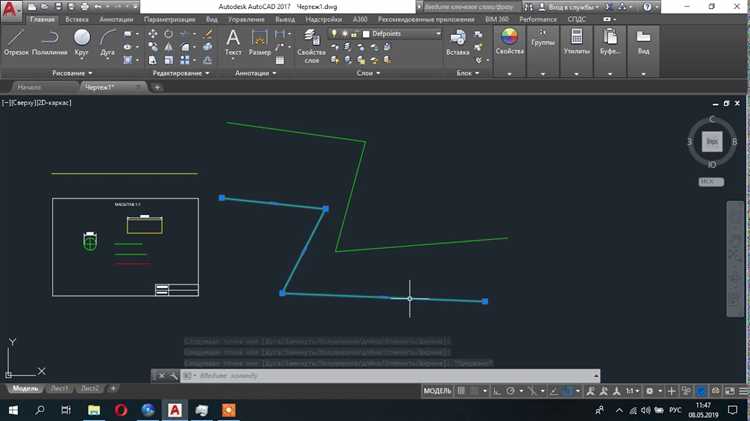The width and height of the screenshot is (750, 421).
Task: Expand the Рисование panel
Action: [x=72, y=73]
